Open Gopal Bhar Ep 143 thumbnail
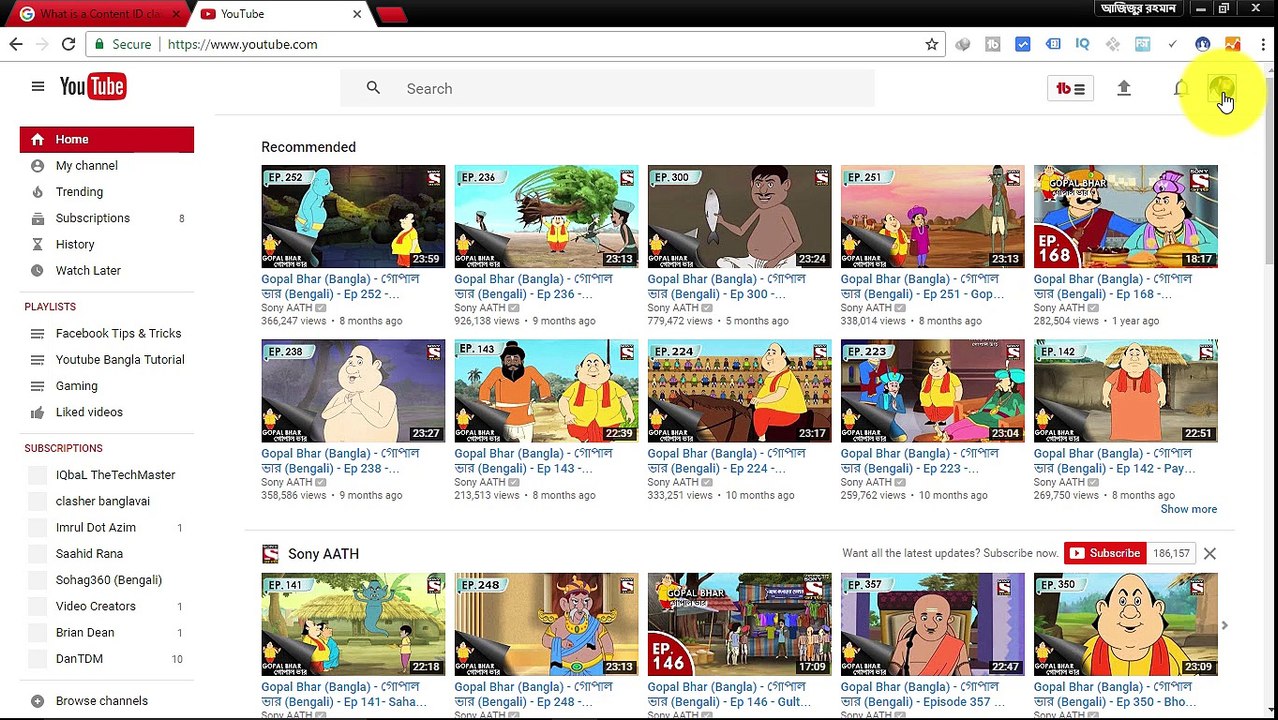 click(546, 391)
